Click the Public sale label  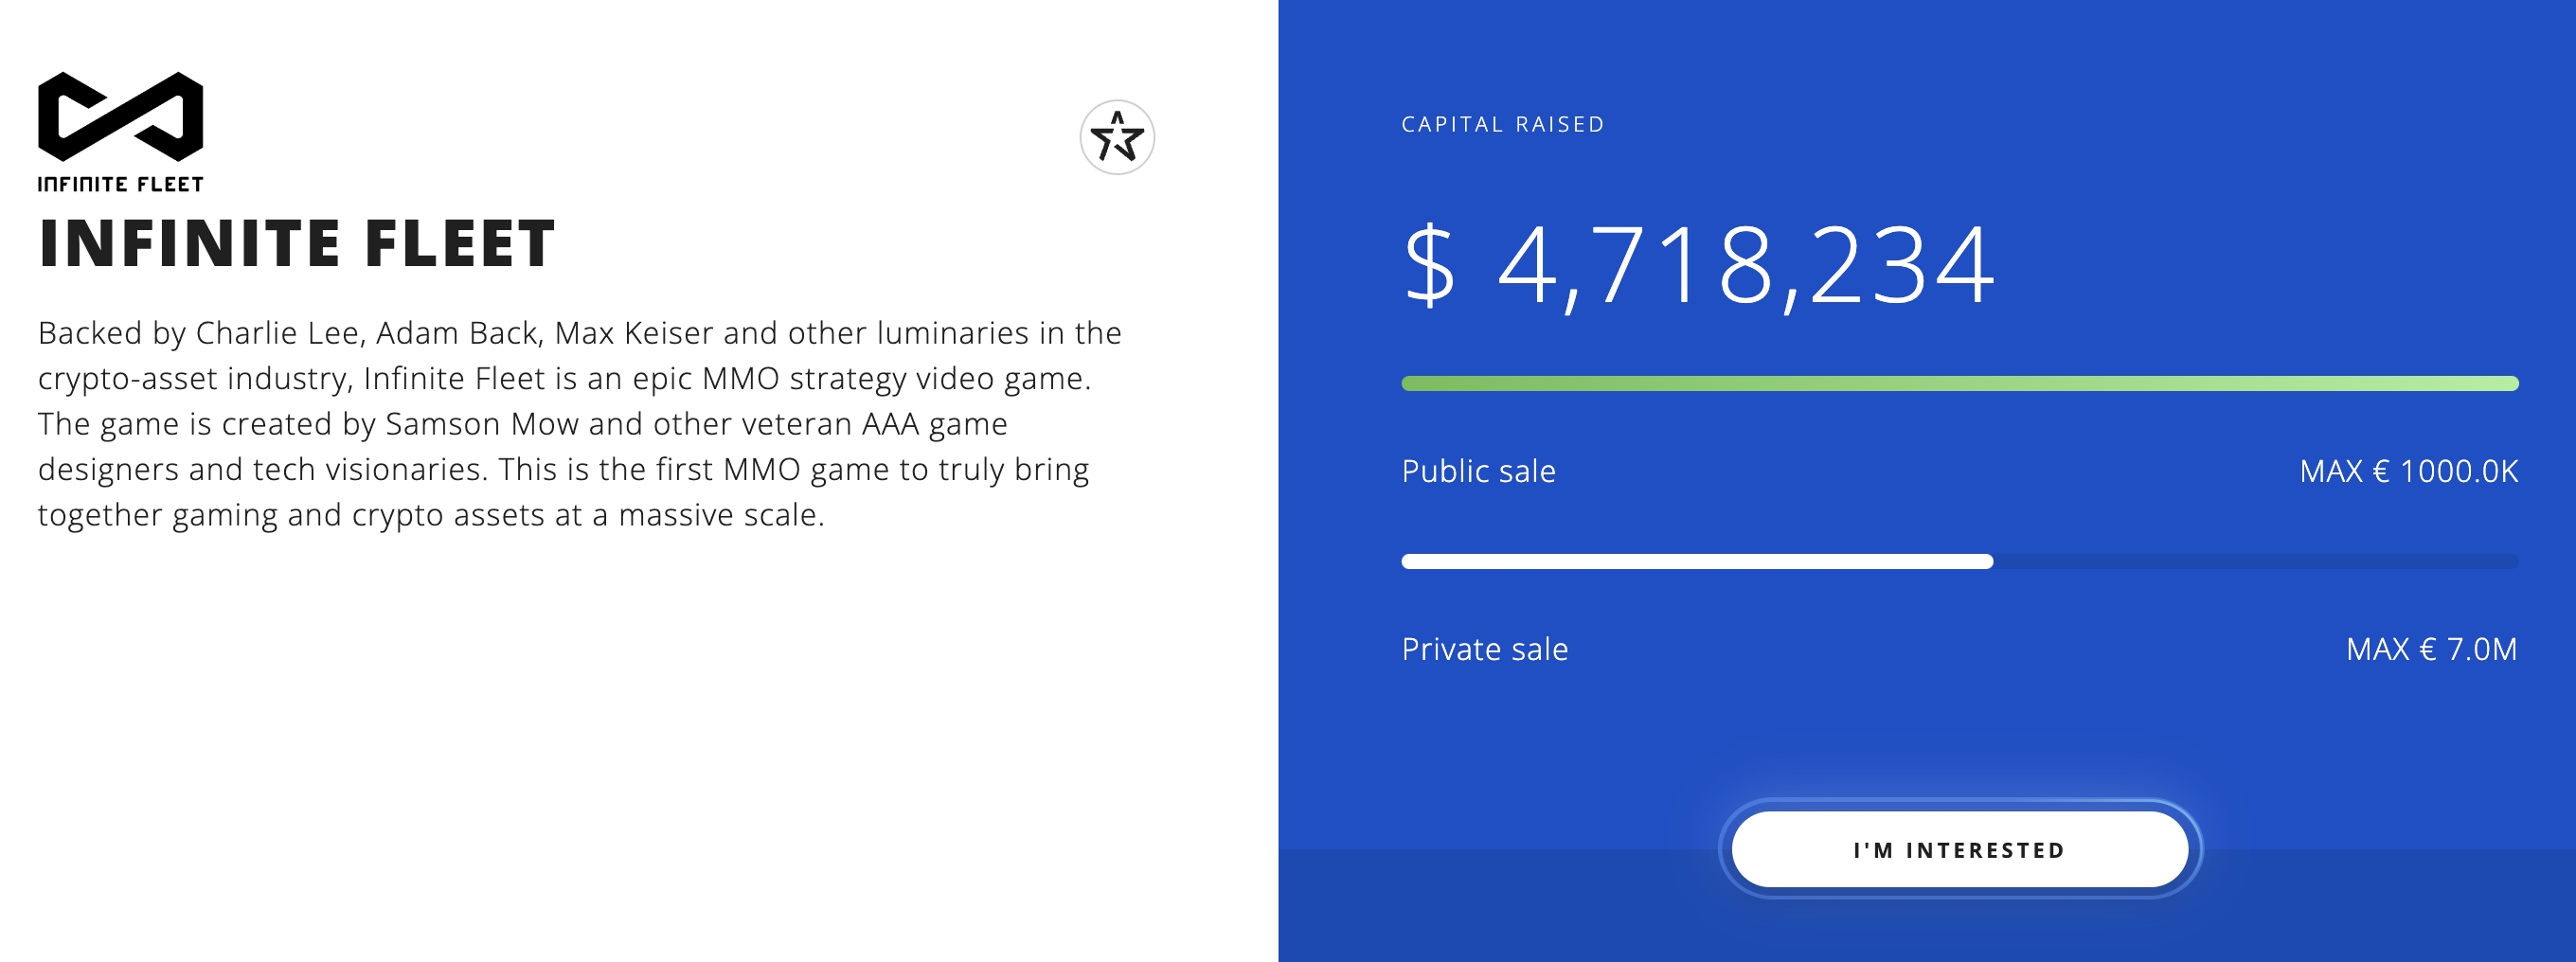click(x=1478, y=471)
